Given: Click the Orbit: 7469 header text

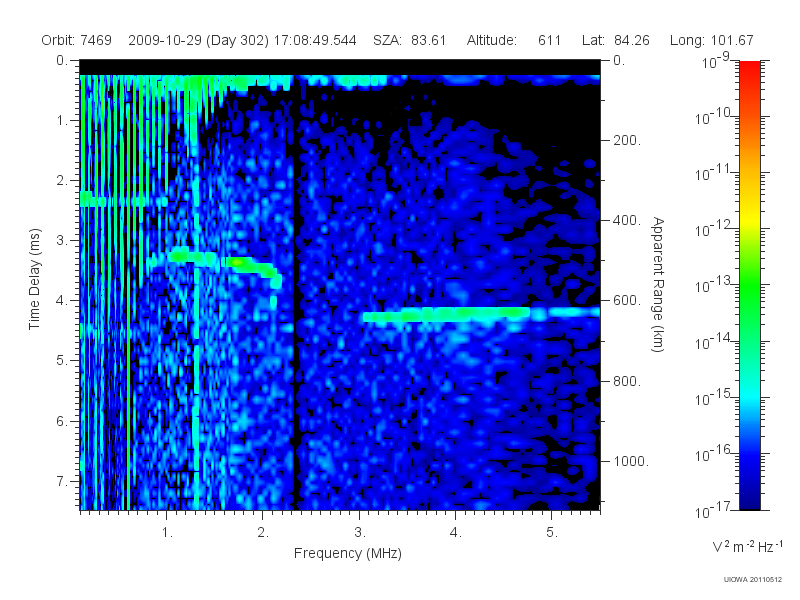Looking at the screenshot, I should 77,40.
